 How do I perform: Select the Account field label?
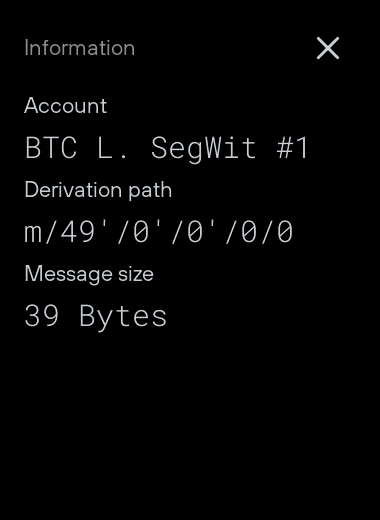coord(66,106)
